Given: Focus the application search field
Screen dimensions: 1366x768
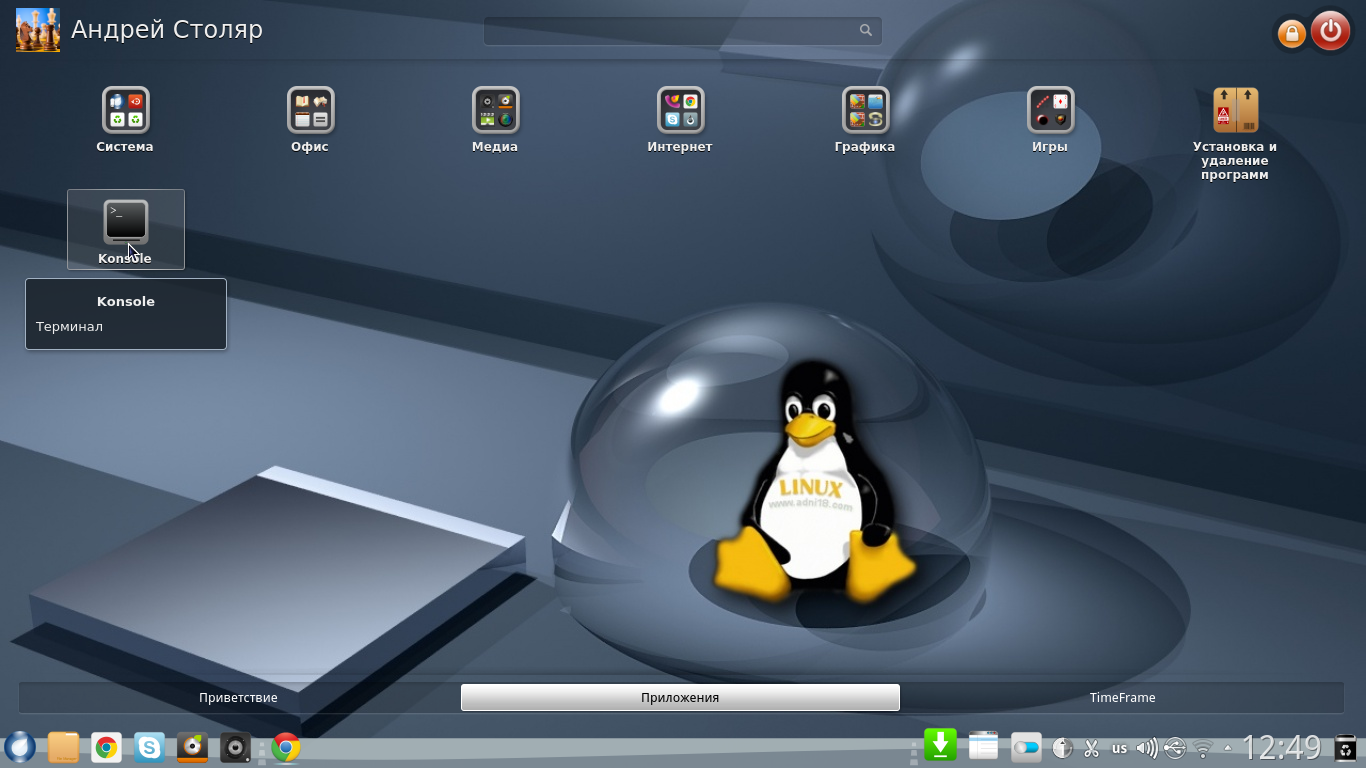Looking at the screenshot, I should click(683, 30).
